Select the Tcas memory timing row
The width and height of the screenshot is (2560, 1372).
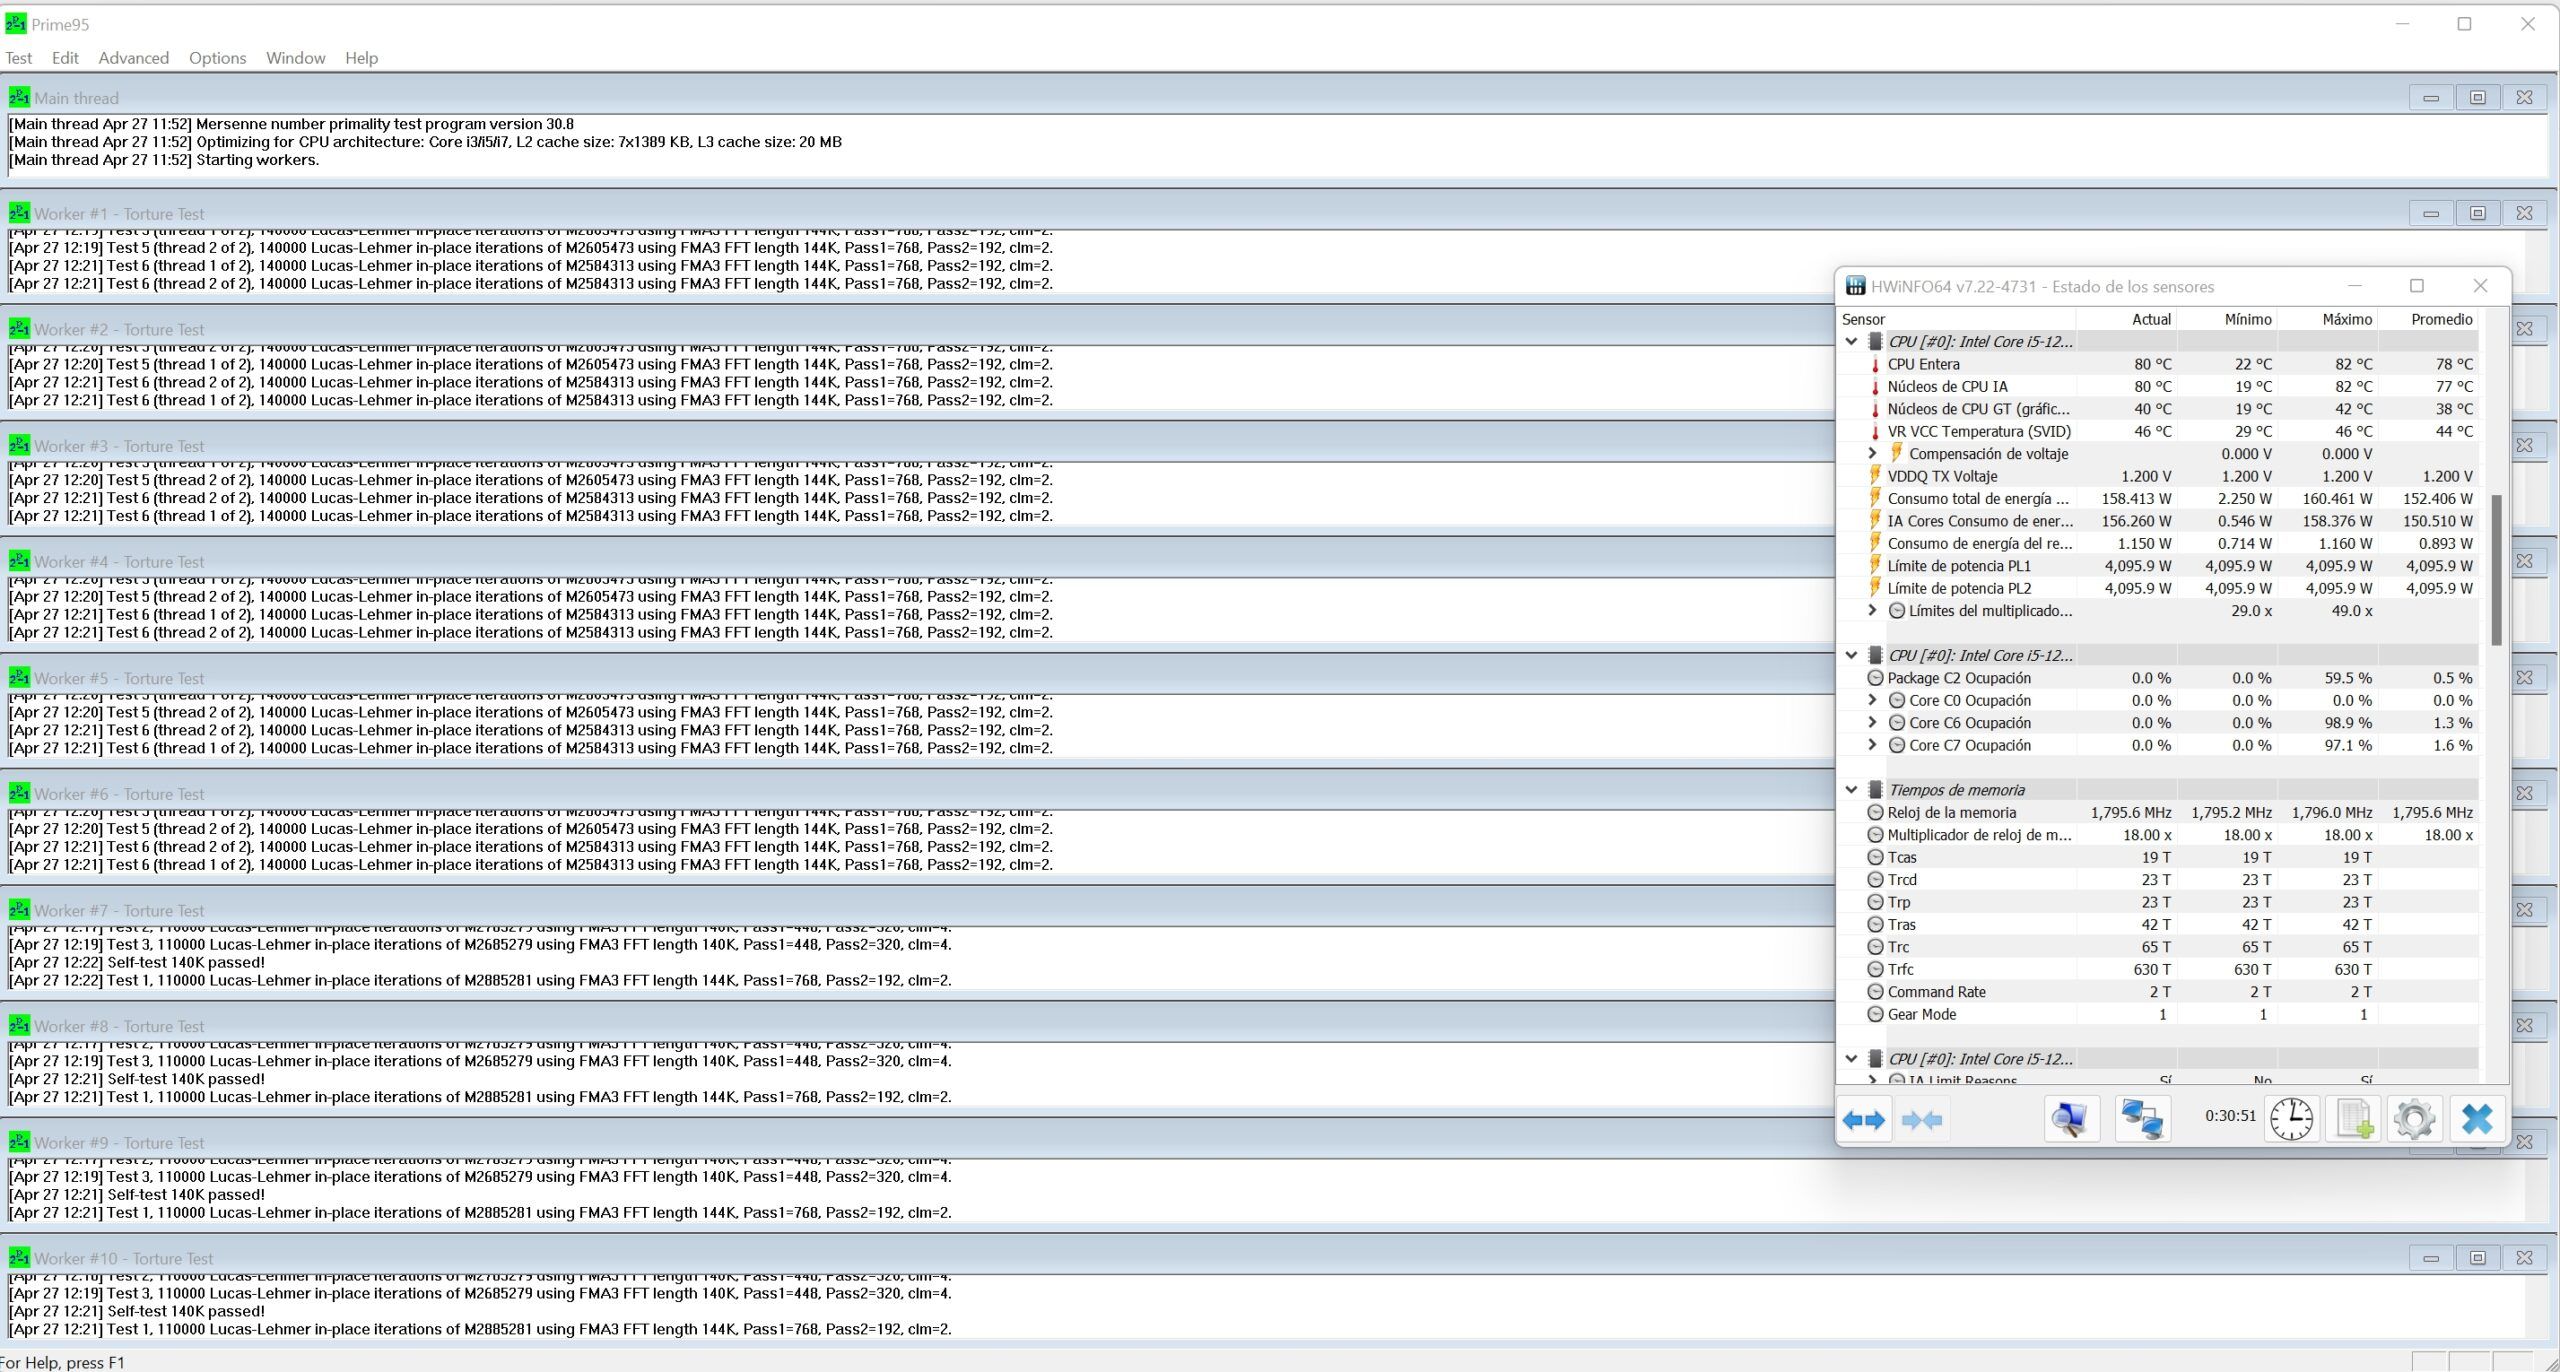coord(2160,857)
